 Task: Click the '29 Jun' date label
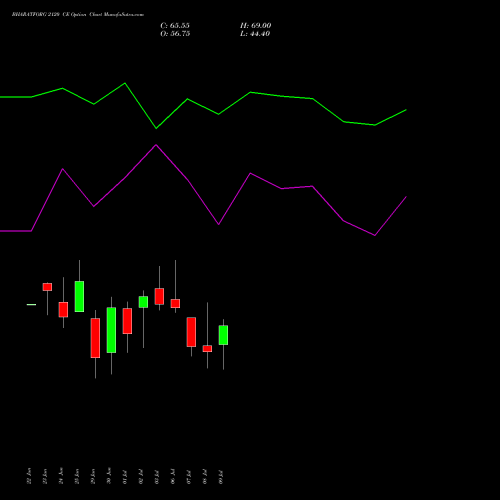[x=93, y=476]
